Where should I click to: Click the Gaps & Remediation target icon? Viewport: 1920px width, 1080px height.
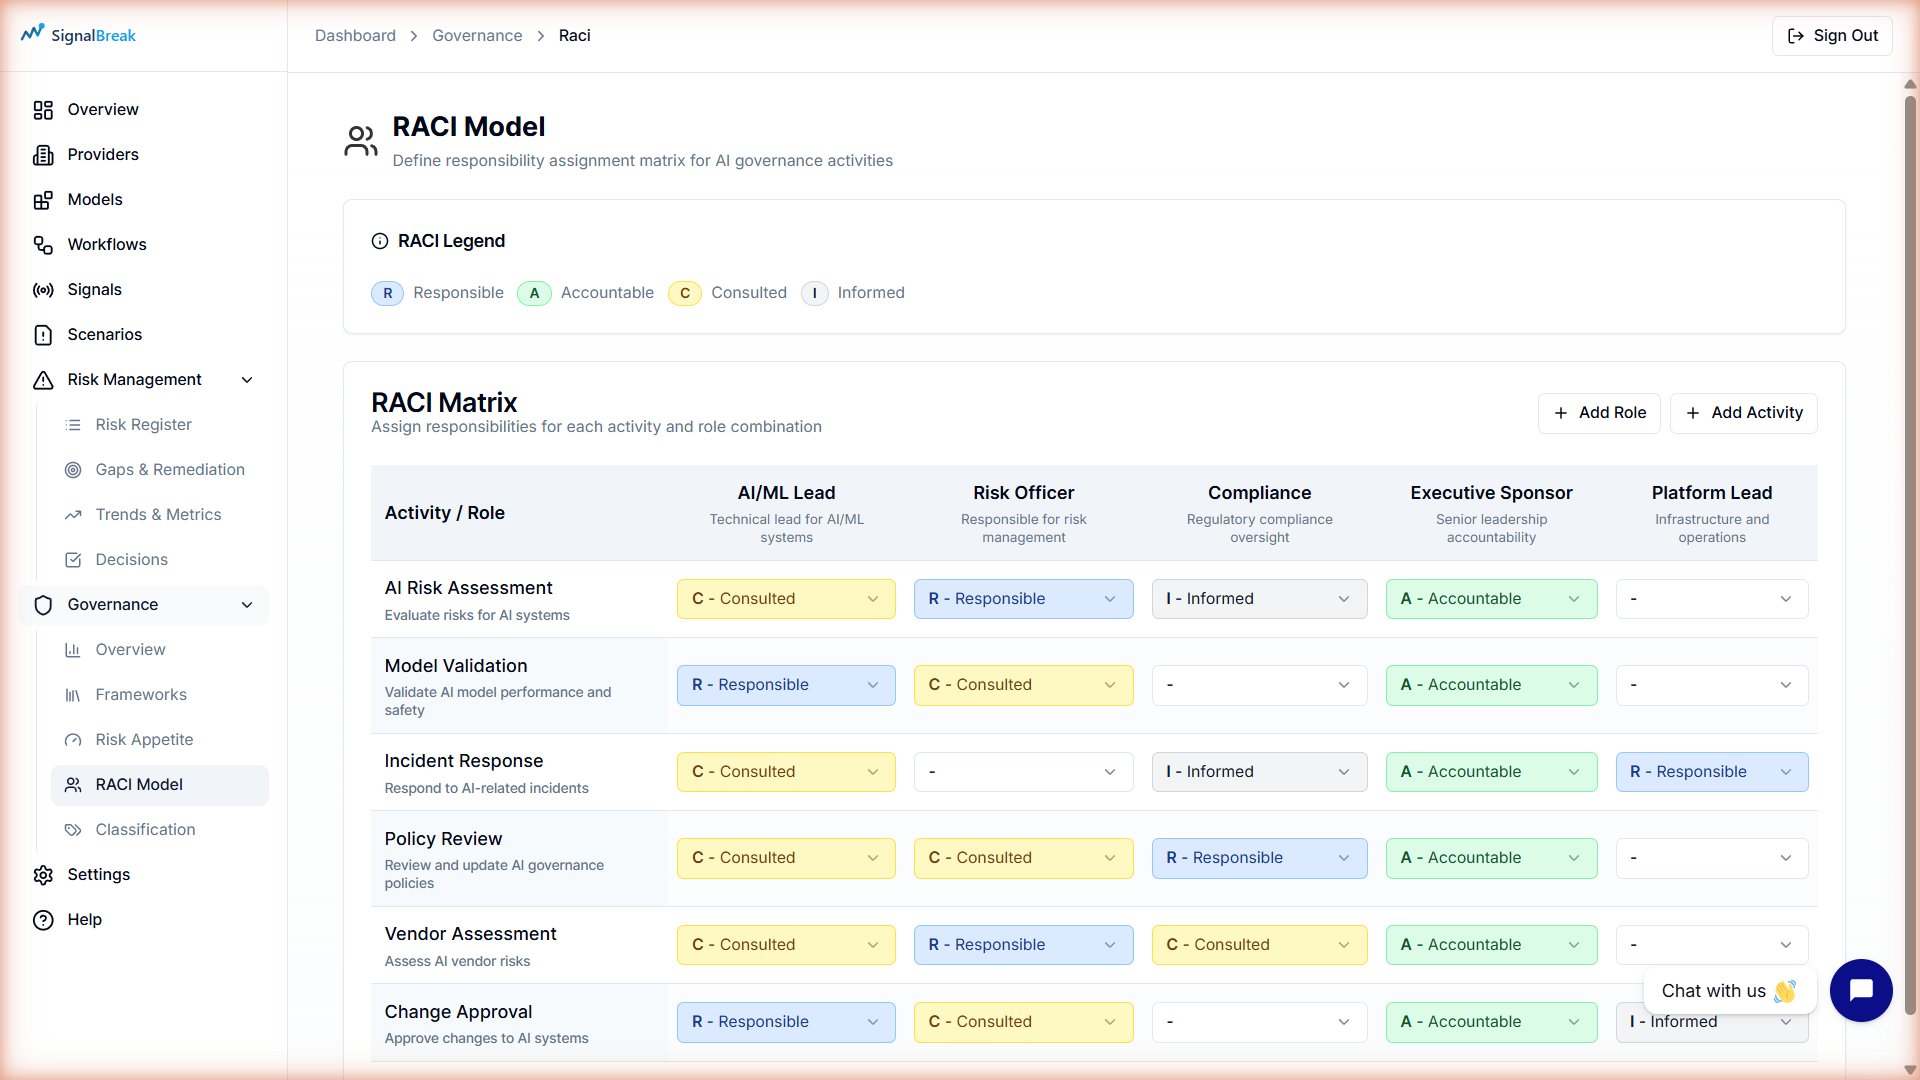73,469
